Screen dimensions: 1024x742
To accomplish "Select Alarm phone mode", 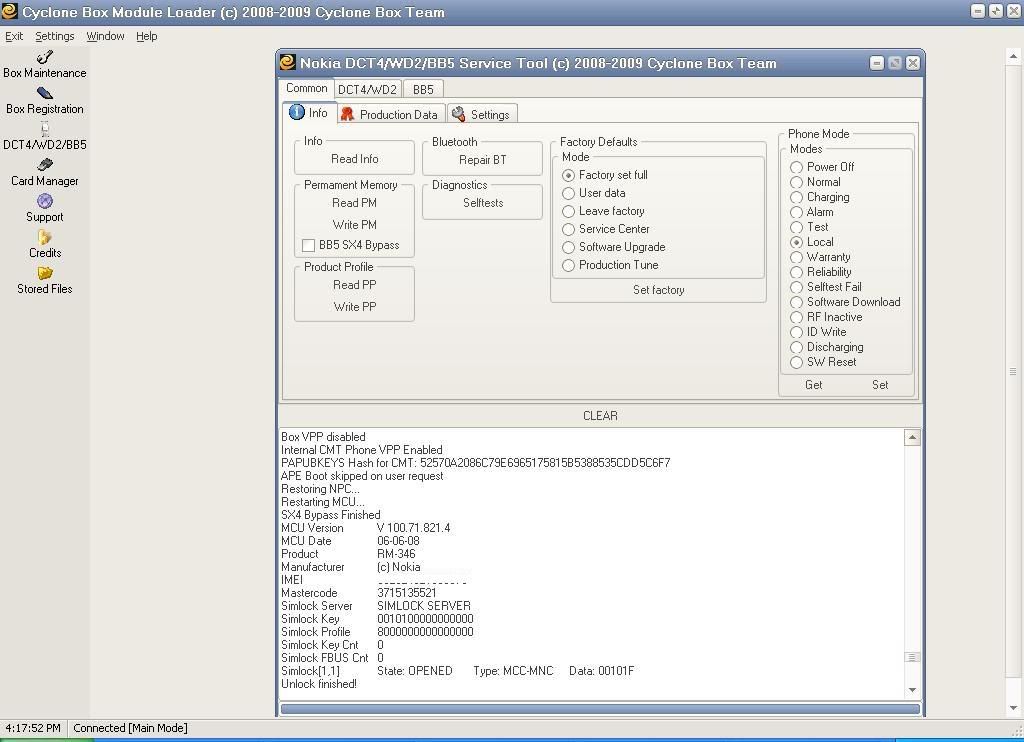I will tap(796, 212).
